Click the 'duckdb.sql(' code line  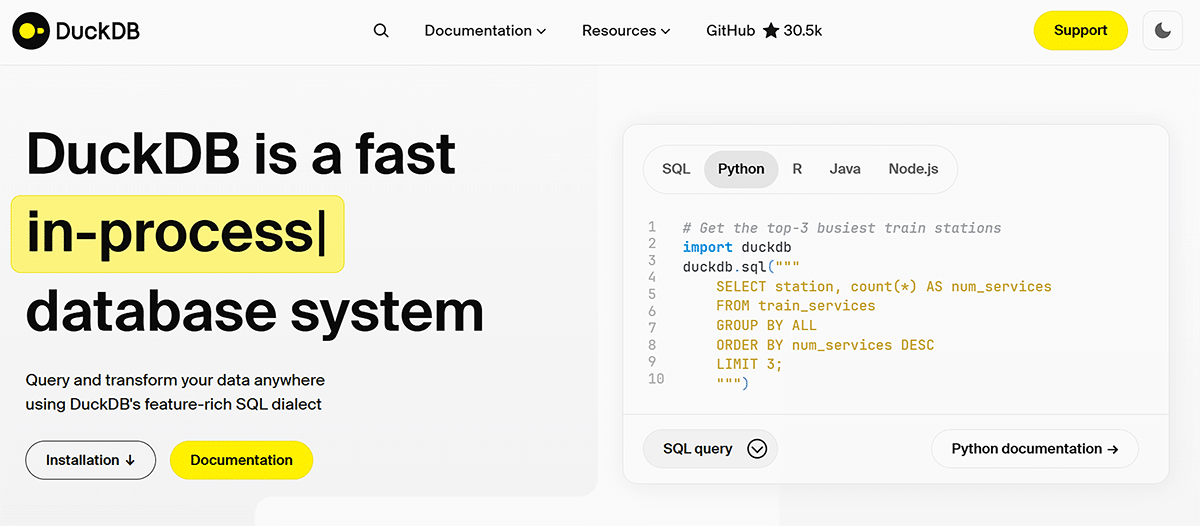click(741, 267)
